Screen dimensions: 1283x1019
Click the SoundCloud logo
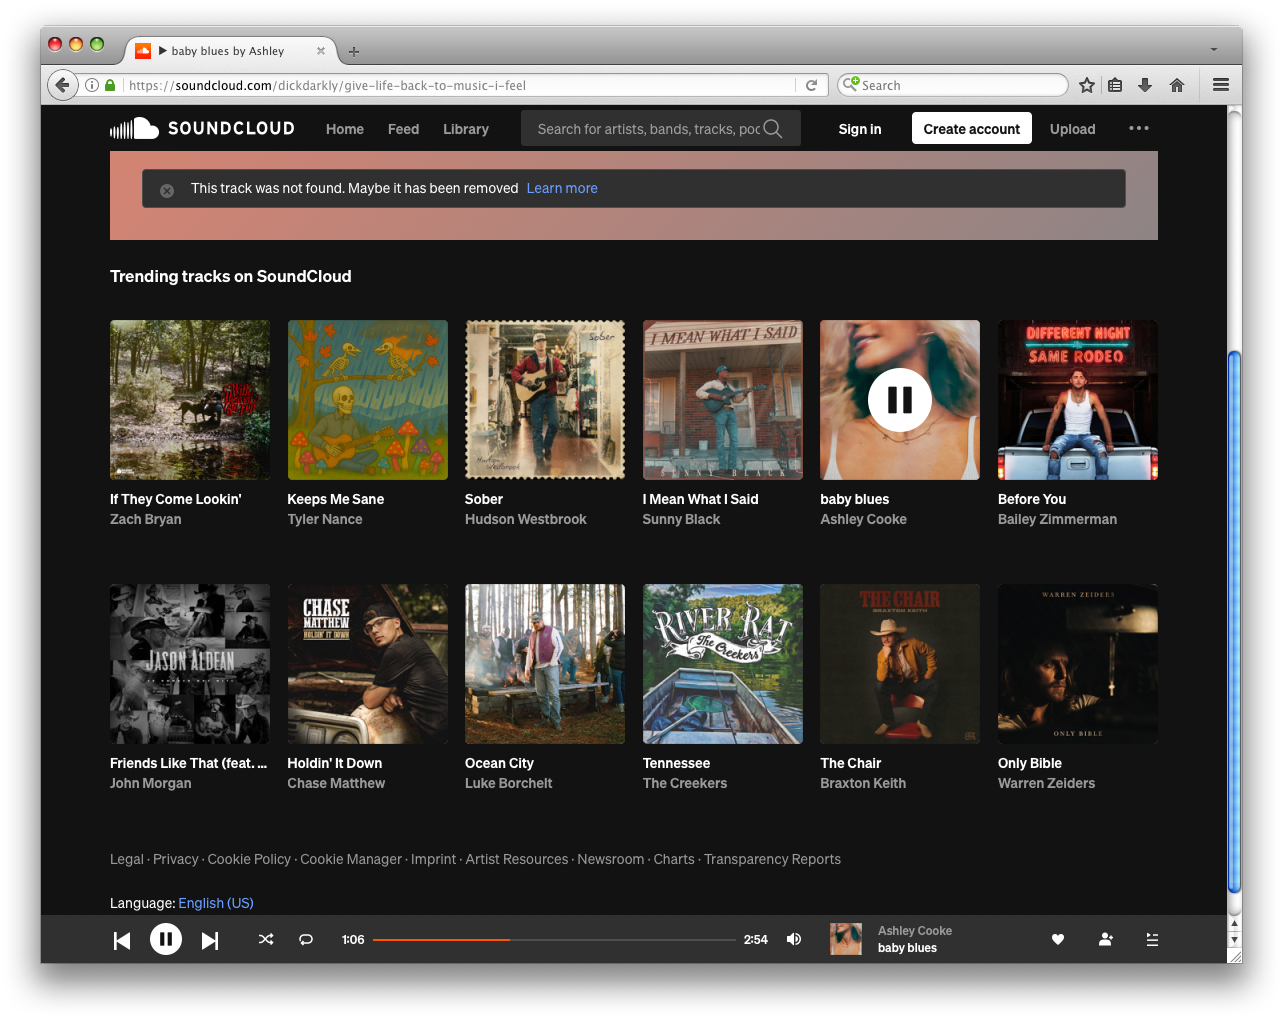[x=202, y=128]
